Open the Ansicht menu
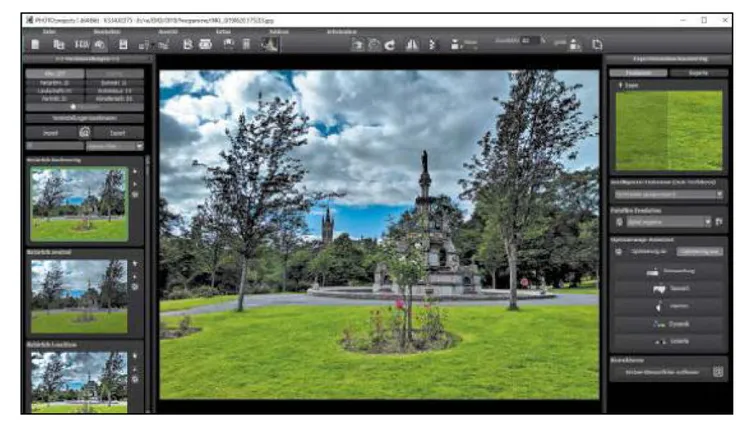Image resolution: width=750 pixels, height=421 pixels. [168, 32]
